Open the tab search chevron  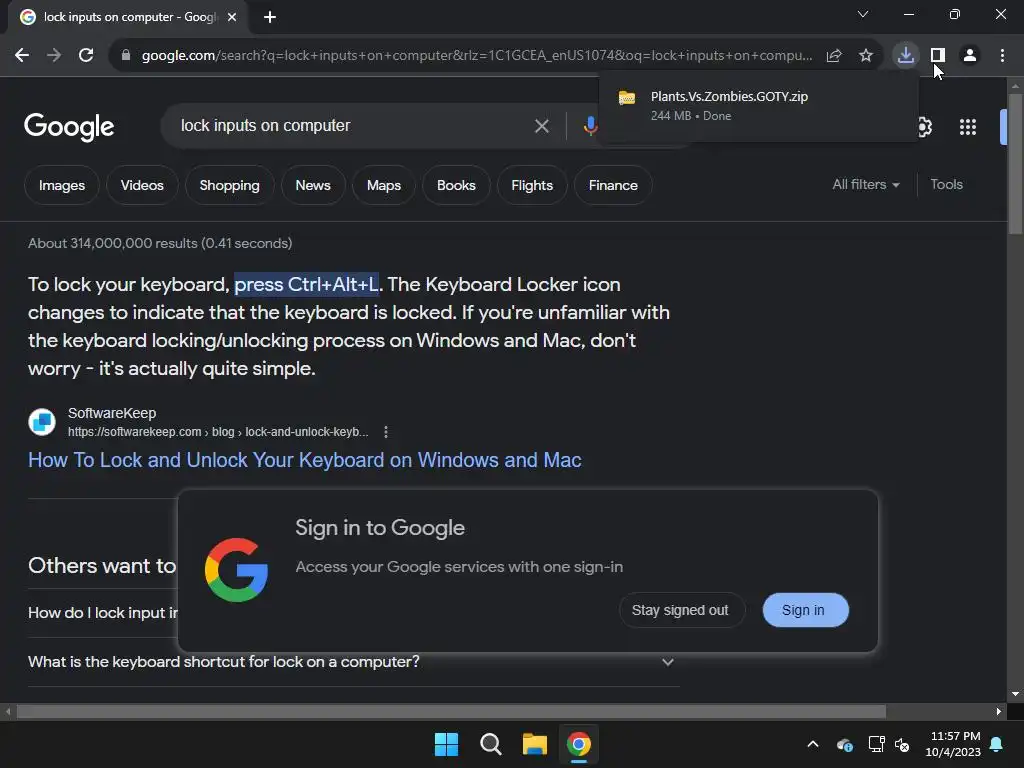(x=863, y=14)
